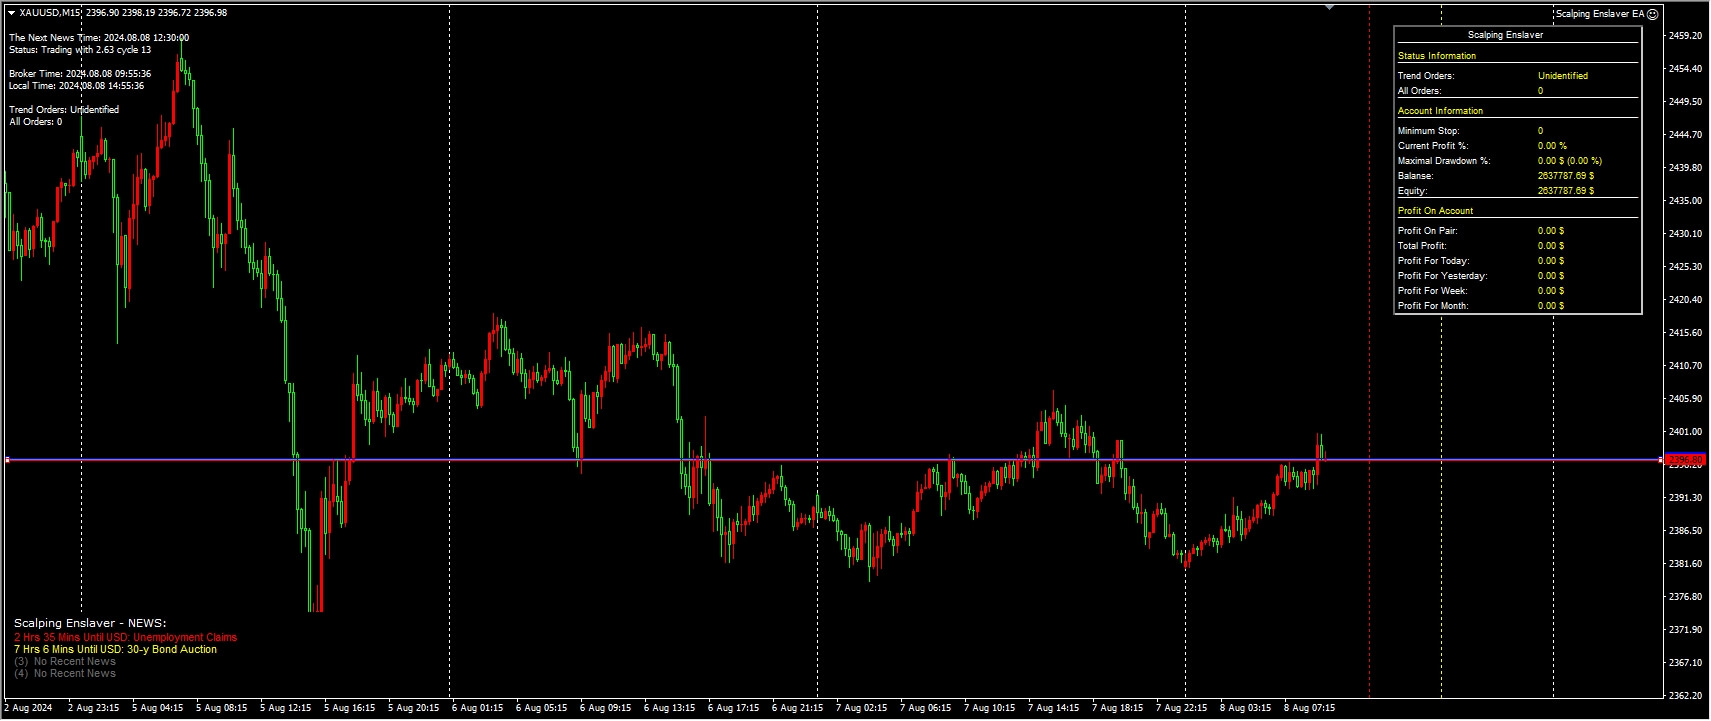
Task: Click the Maximal Drawdown % value
Action: point(1569,161)
